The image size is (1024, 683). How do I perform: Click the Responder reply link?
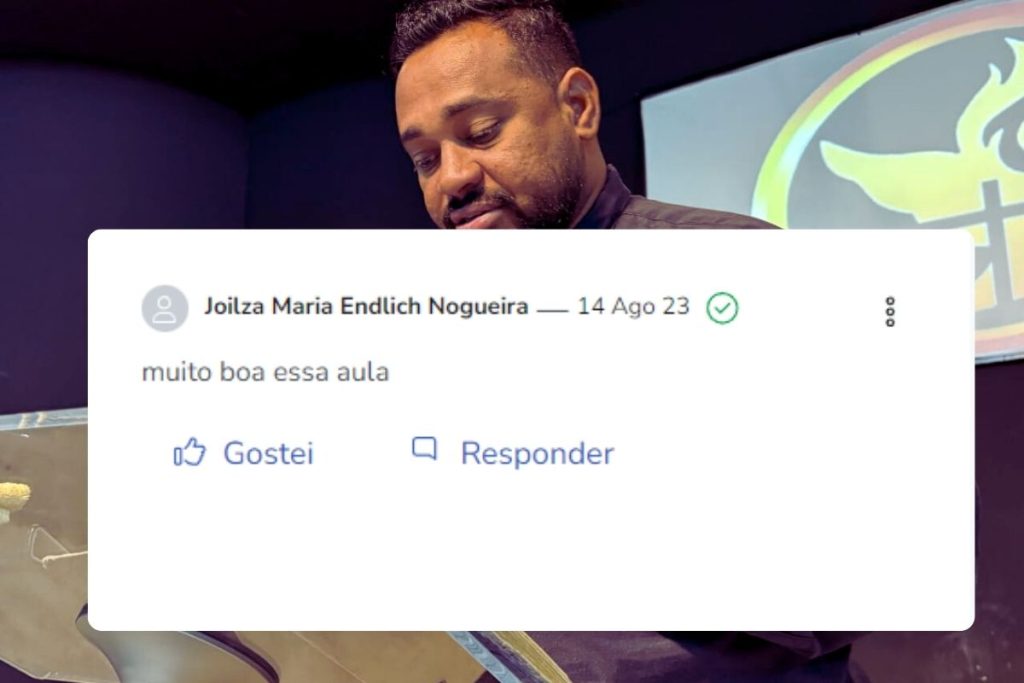click(537, 454)
